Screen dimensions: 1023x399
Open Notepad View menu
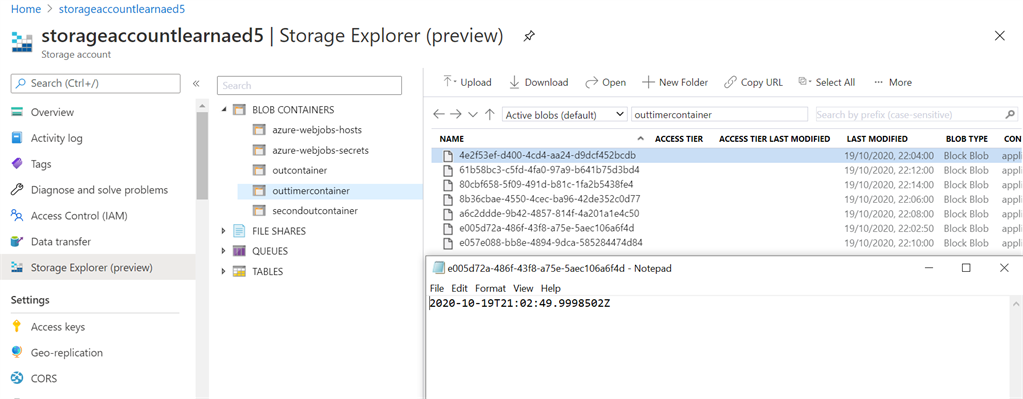(523, 288)
